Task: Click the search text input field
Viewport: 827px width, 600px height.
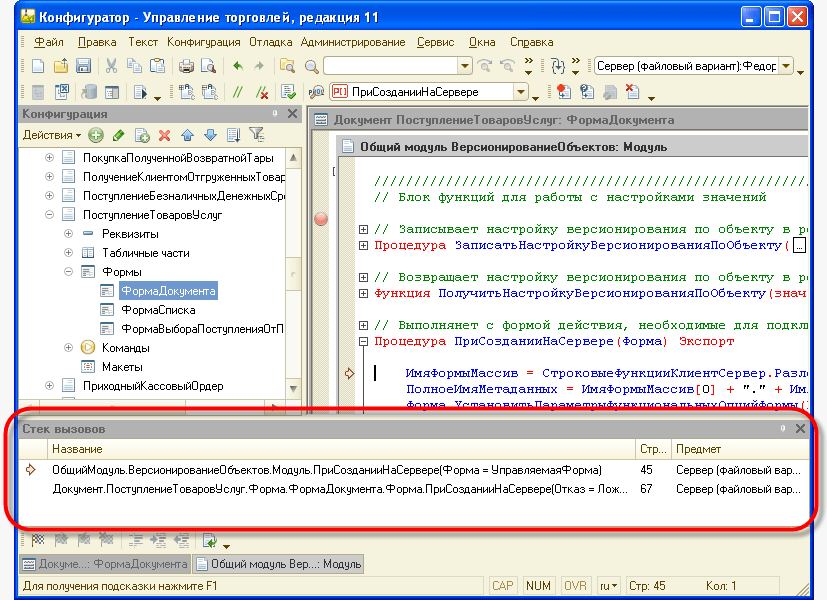Action: click(391, 66)
